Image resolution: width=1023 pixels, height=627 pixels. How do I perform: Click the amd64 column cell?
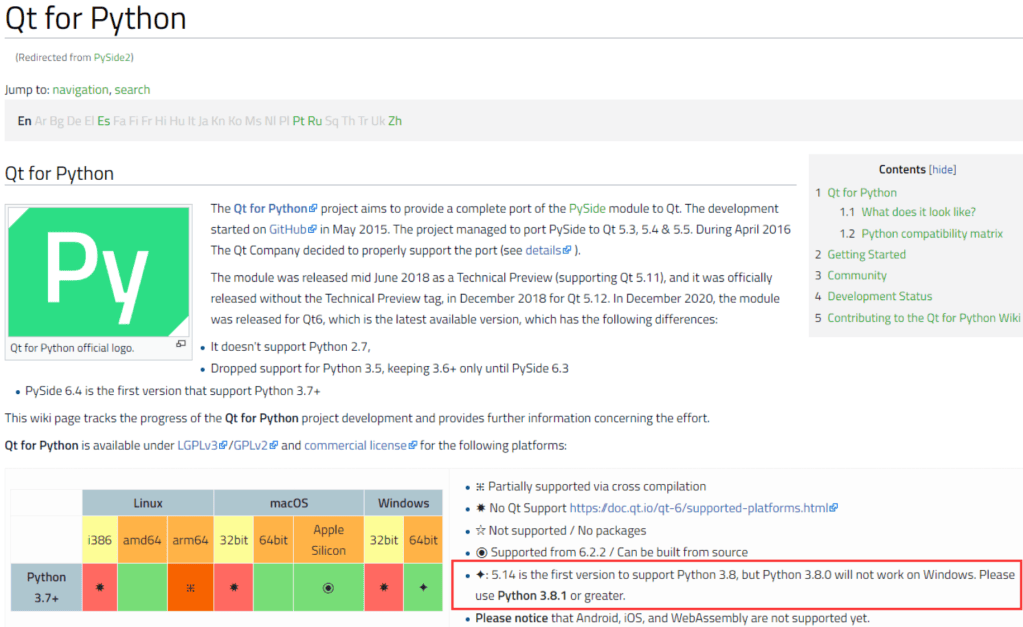coord(142,540)
